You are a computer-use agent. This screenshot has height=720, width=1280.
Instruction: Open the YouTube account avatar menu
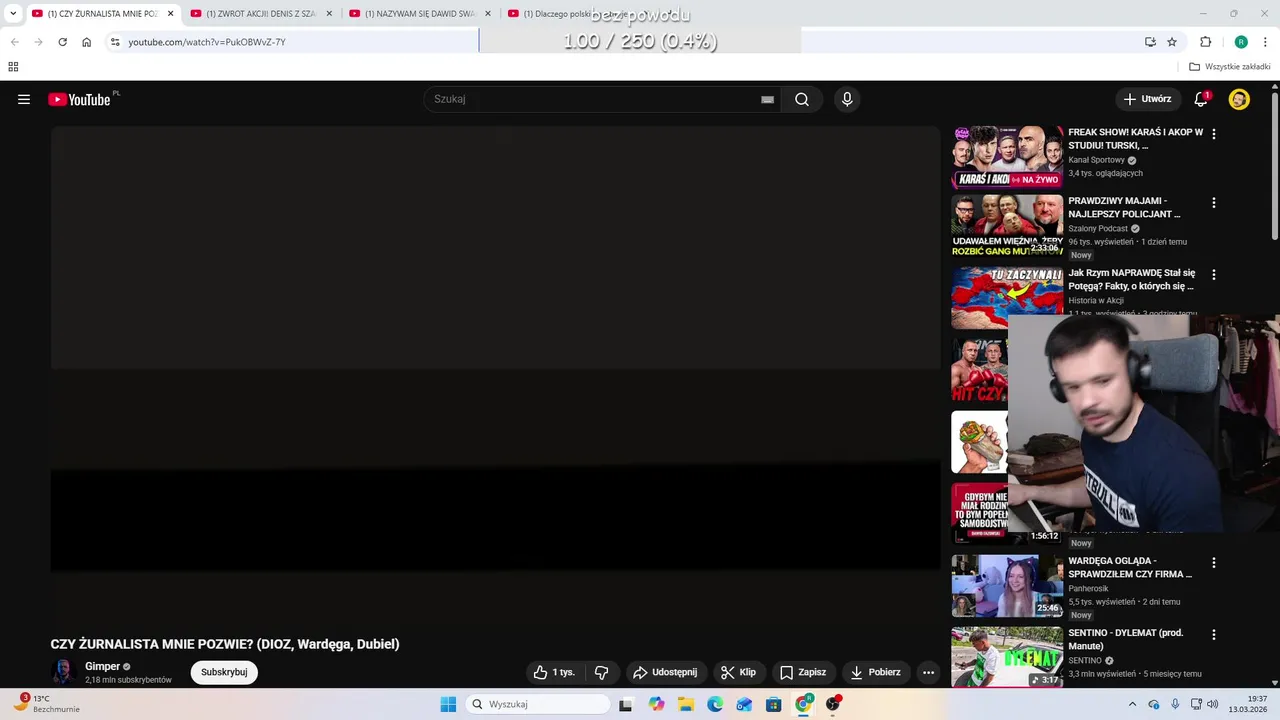coord(1239,99)
